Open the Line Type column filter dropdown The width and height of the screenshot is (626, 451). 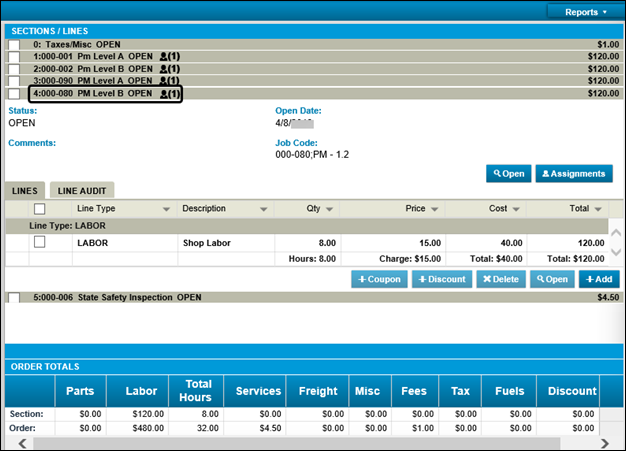tap(167, 210)
